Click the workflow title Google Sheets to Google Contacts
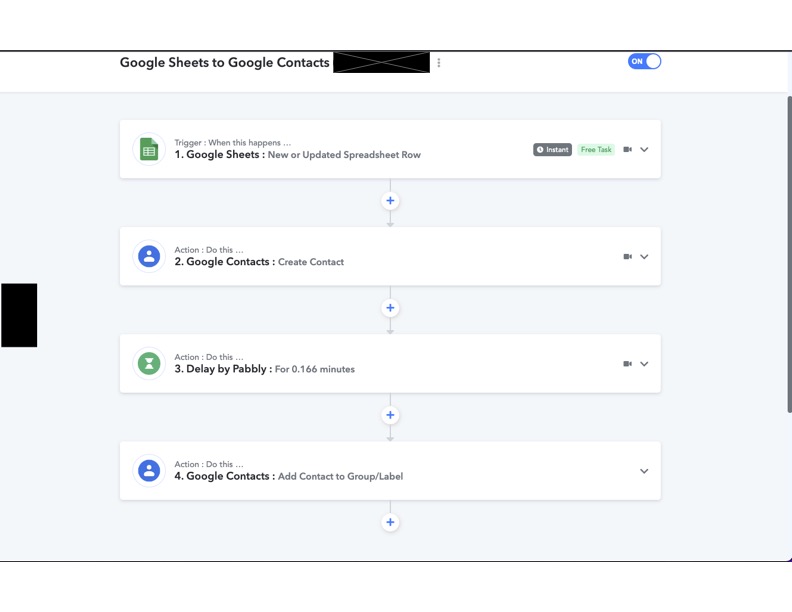This screenshot has height=612, width=792. click(224, 63)
